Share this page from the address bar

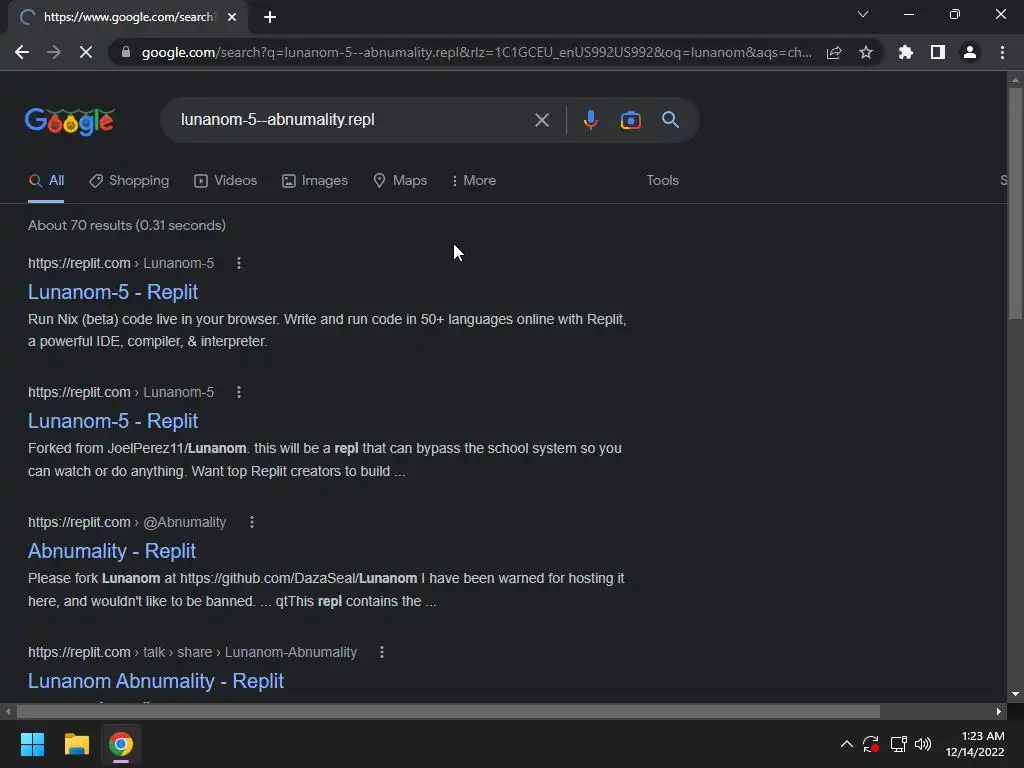click(x=834, y=52)
